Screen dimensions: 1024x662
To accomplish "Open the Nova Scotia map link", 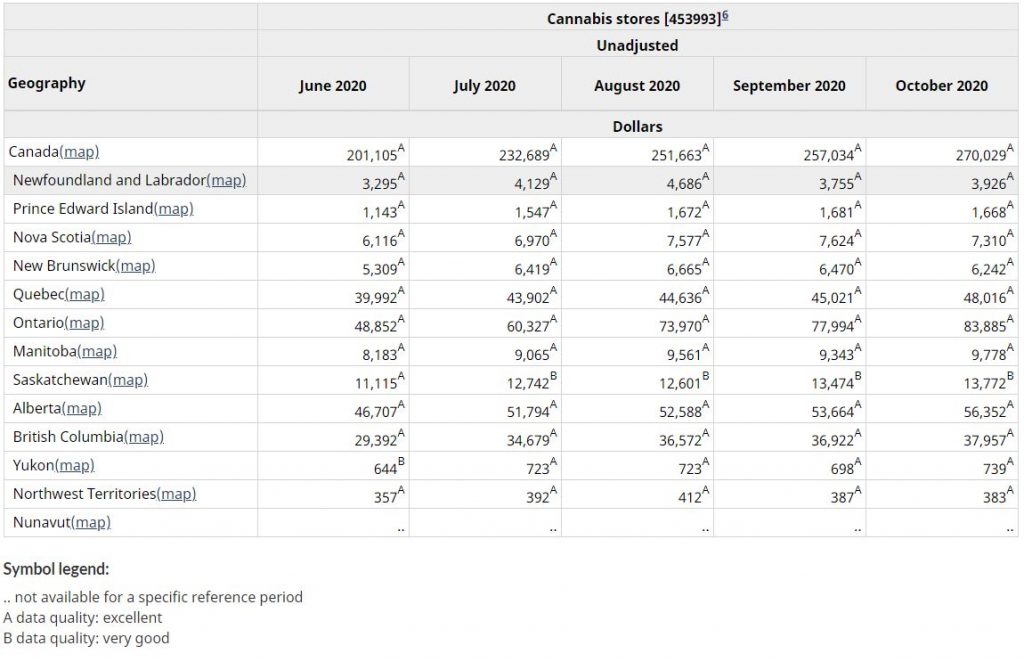I will (x=112, y=237).
